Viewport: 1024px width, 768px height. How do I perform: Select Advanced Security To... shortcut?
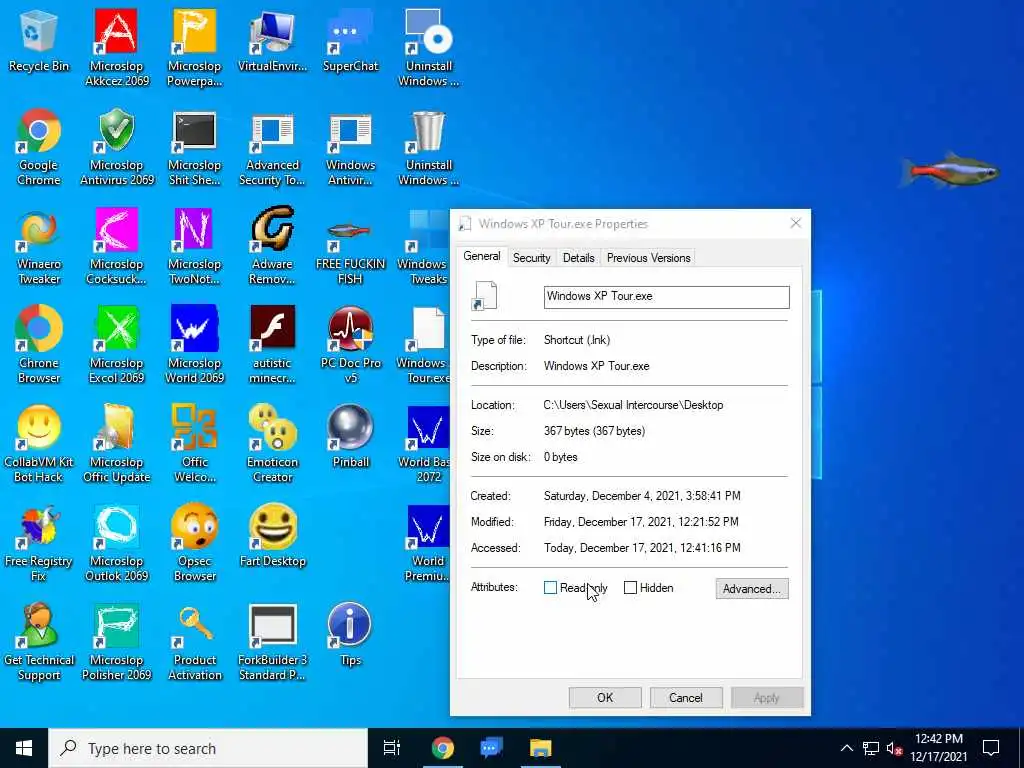(272, 148)
